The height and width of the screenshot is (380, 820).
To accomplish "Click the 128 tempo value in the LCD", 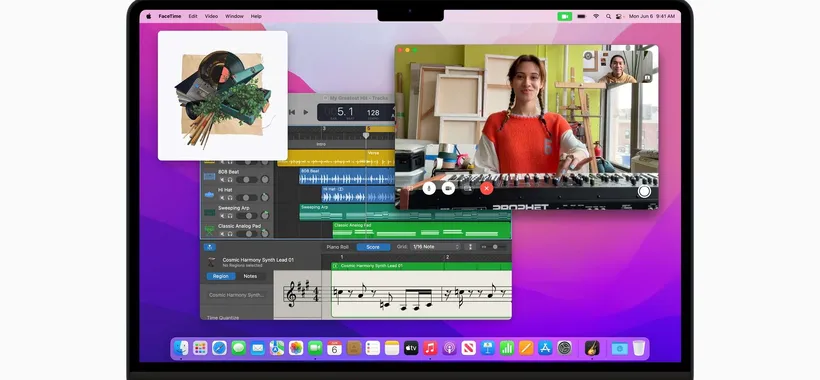I will 373,112.
